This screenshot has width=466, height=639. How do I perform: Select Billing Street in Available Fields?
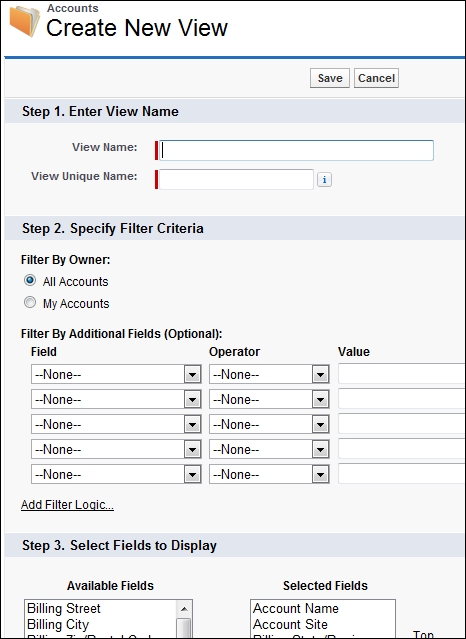(x=64, y=608)
